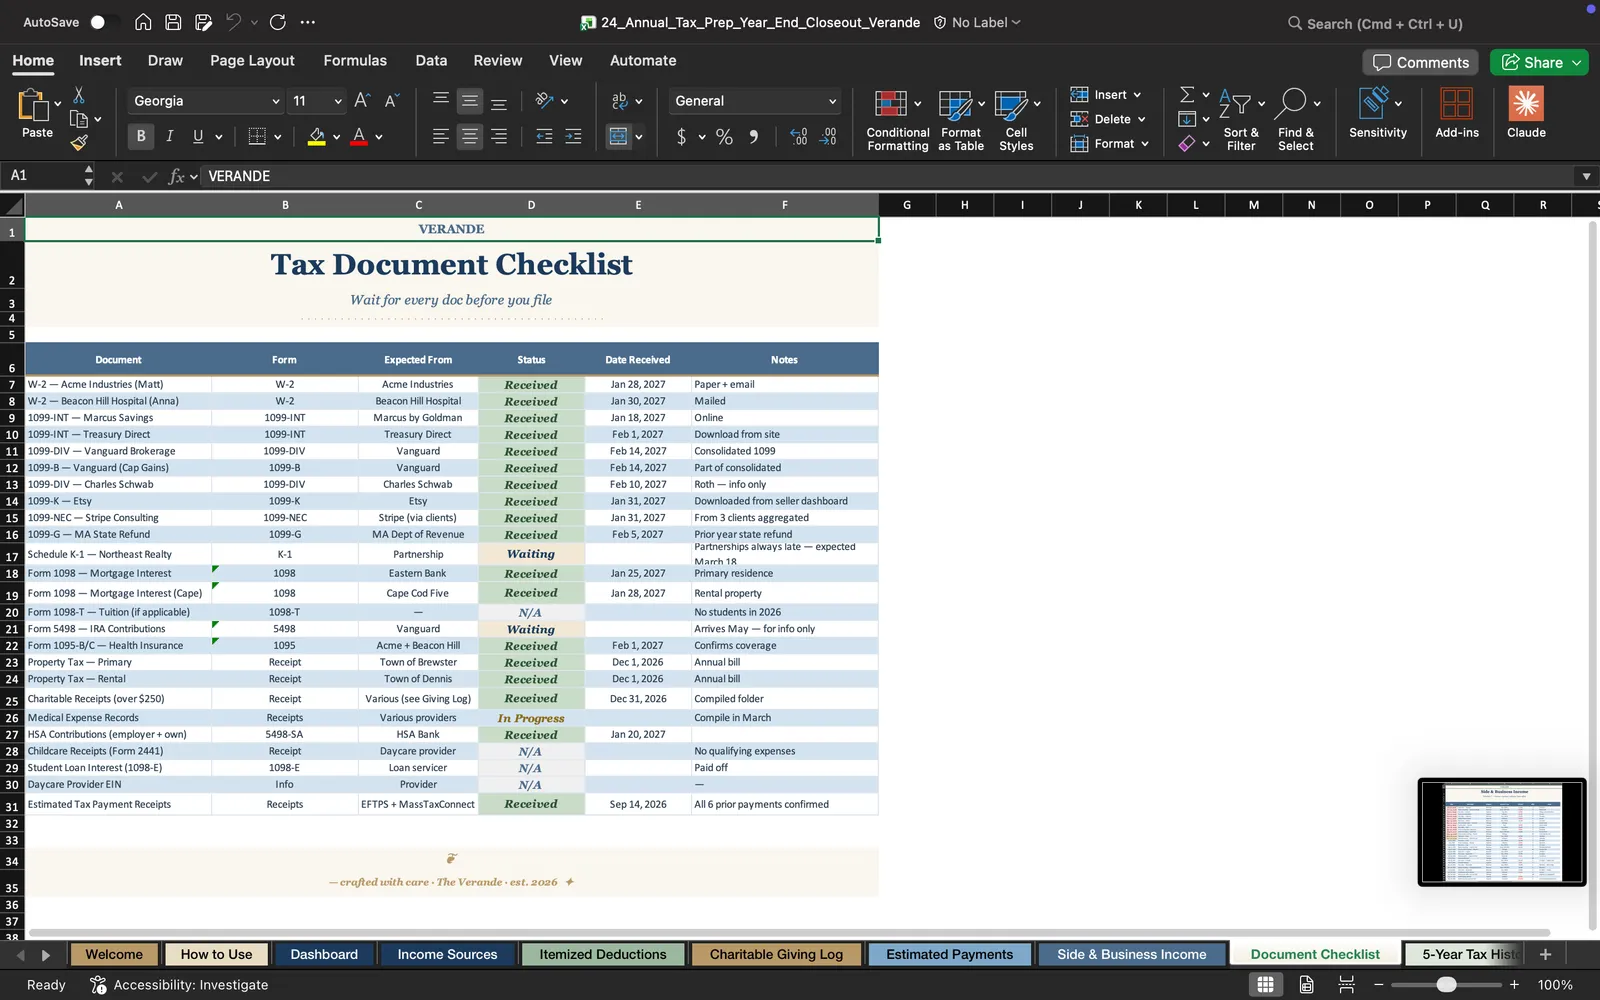Toggle Bold formatting
Image resolution: width=1600 pixels, height=1000 pixels.
click(x=141, y=136)
